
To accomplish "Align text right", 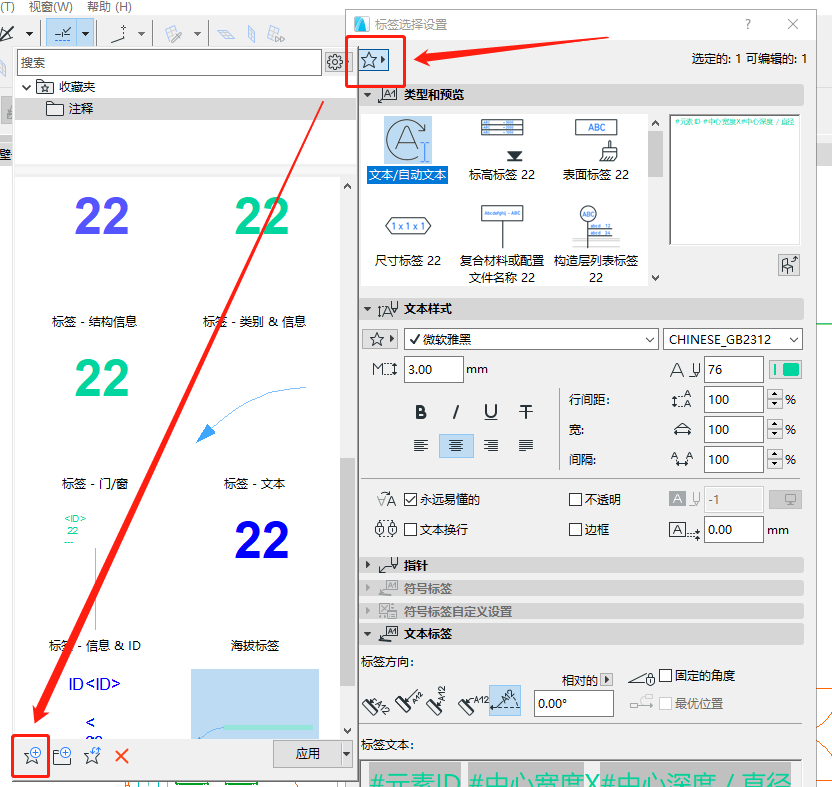I will (x=491, y=445).
